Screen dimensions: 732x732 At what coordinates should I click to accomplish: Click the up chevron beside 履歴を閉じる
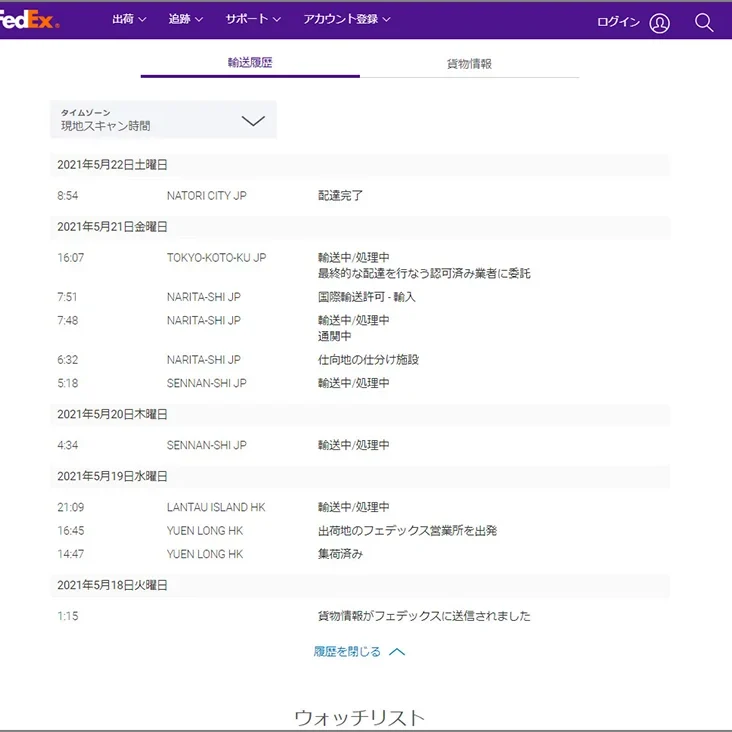click(397, 652)
